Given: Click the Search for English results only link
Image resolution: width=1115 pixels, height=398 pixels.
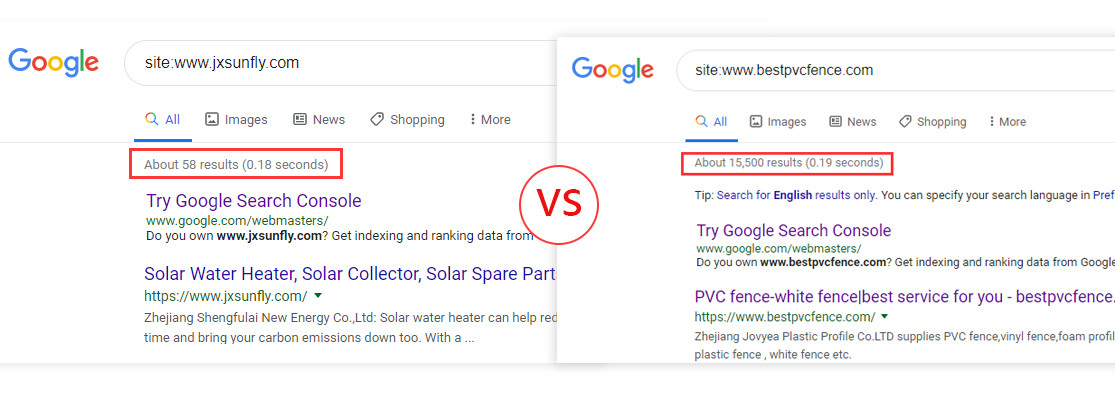Looking at the screenshot, I should (x=796, y=195).
